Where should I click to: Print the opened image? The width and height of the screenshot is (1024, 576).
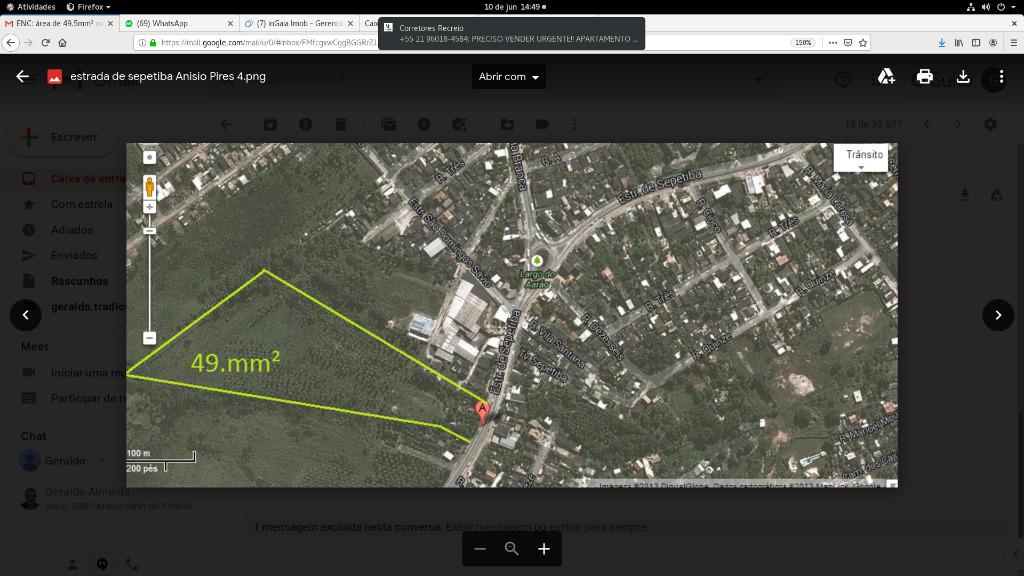[924, 76]
